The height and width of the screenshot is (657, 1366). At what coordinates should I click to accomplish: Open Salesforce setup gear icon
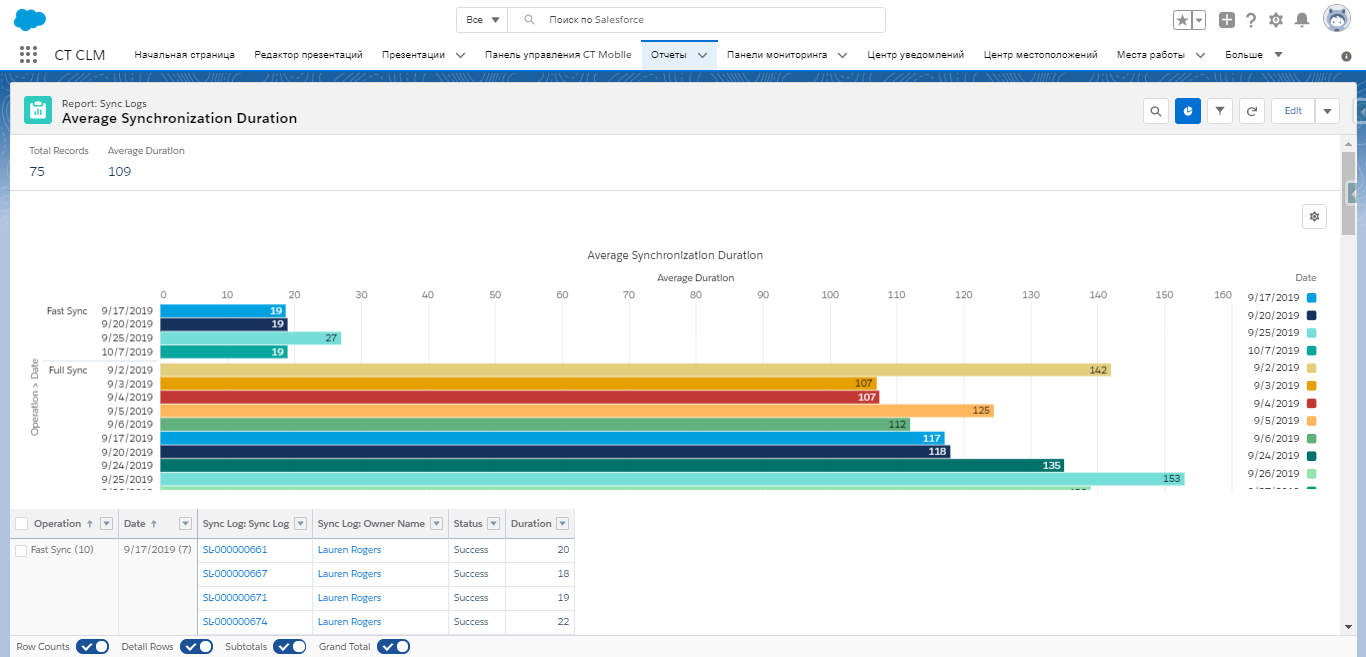pos(1276,20)
